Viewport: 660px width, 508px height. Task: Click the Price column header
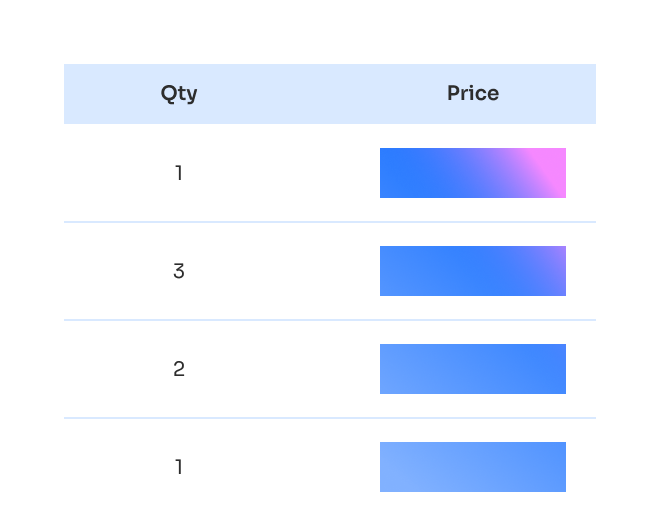472,93
